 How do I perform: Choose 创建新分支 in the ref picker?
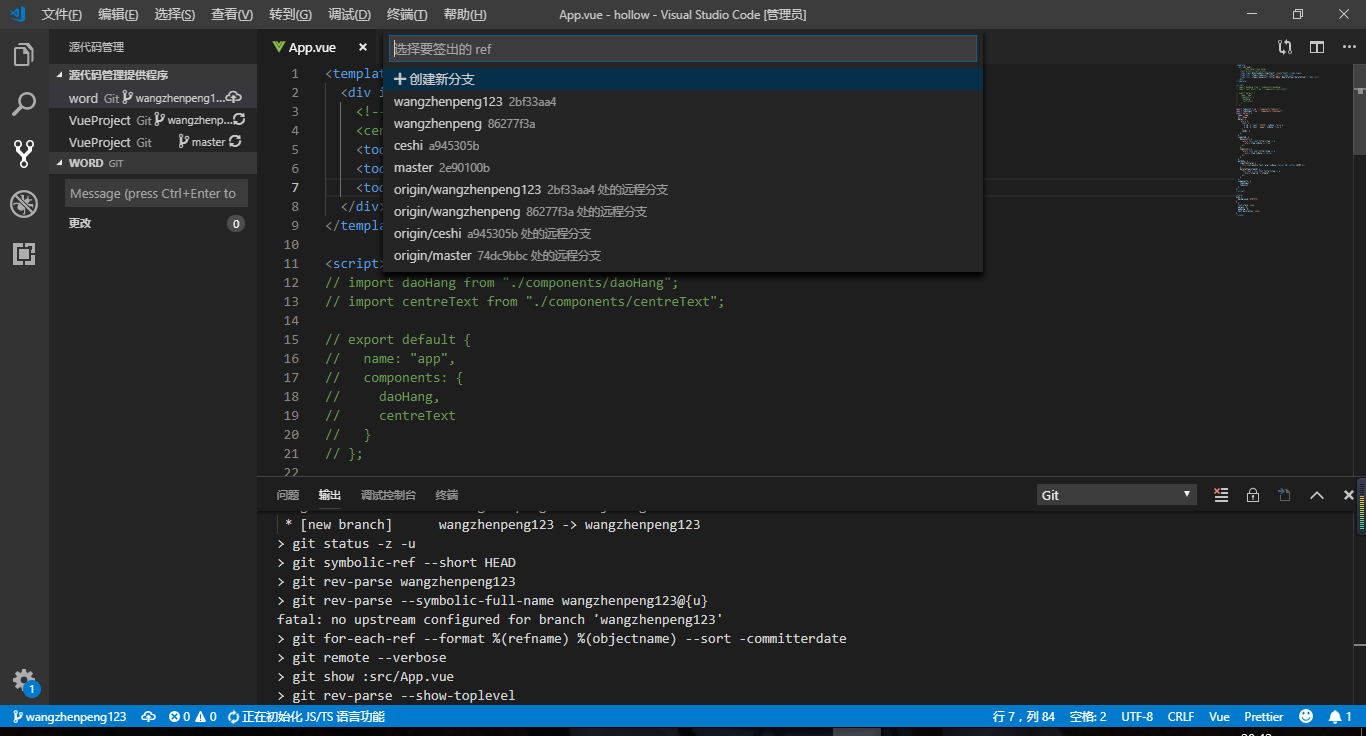(436, 78)
